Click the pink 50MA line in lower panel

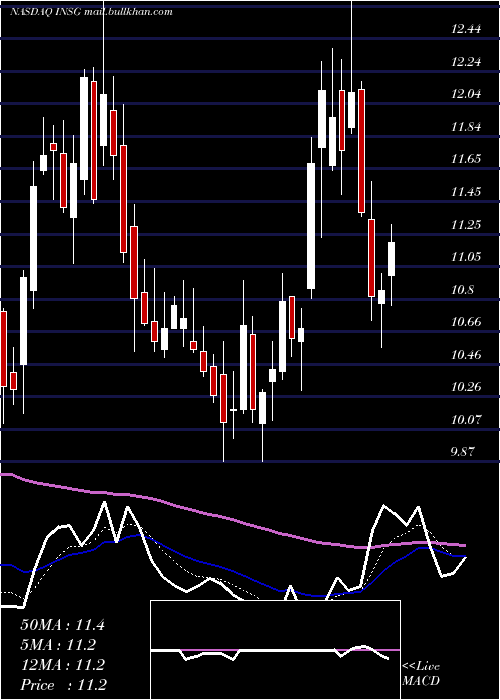[x=232, y=519]
